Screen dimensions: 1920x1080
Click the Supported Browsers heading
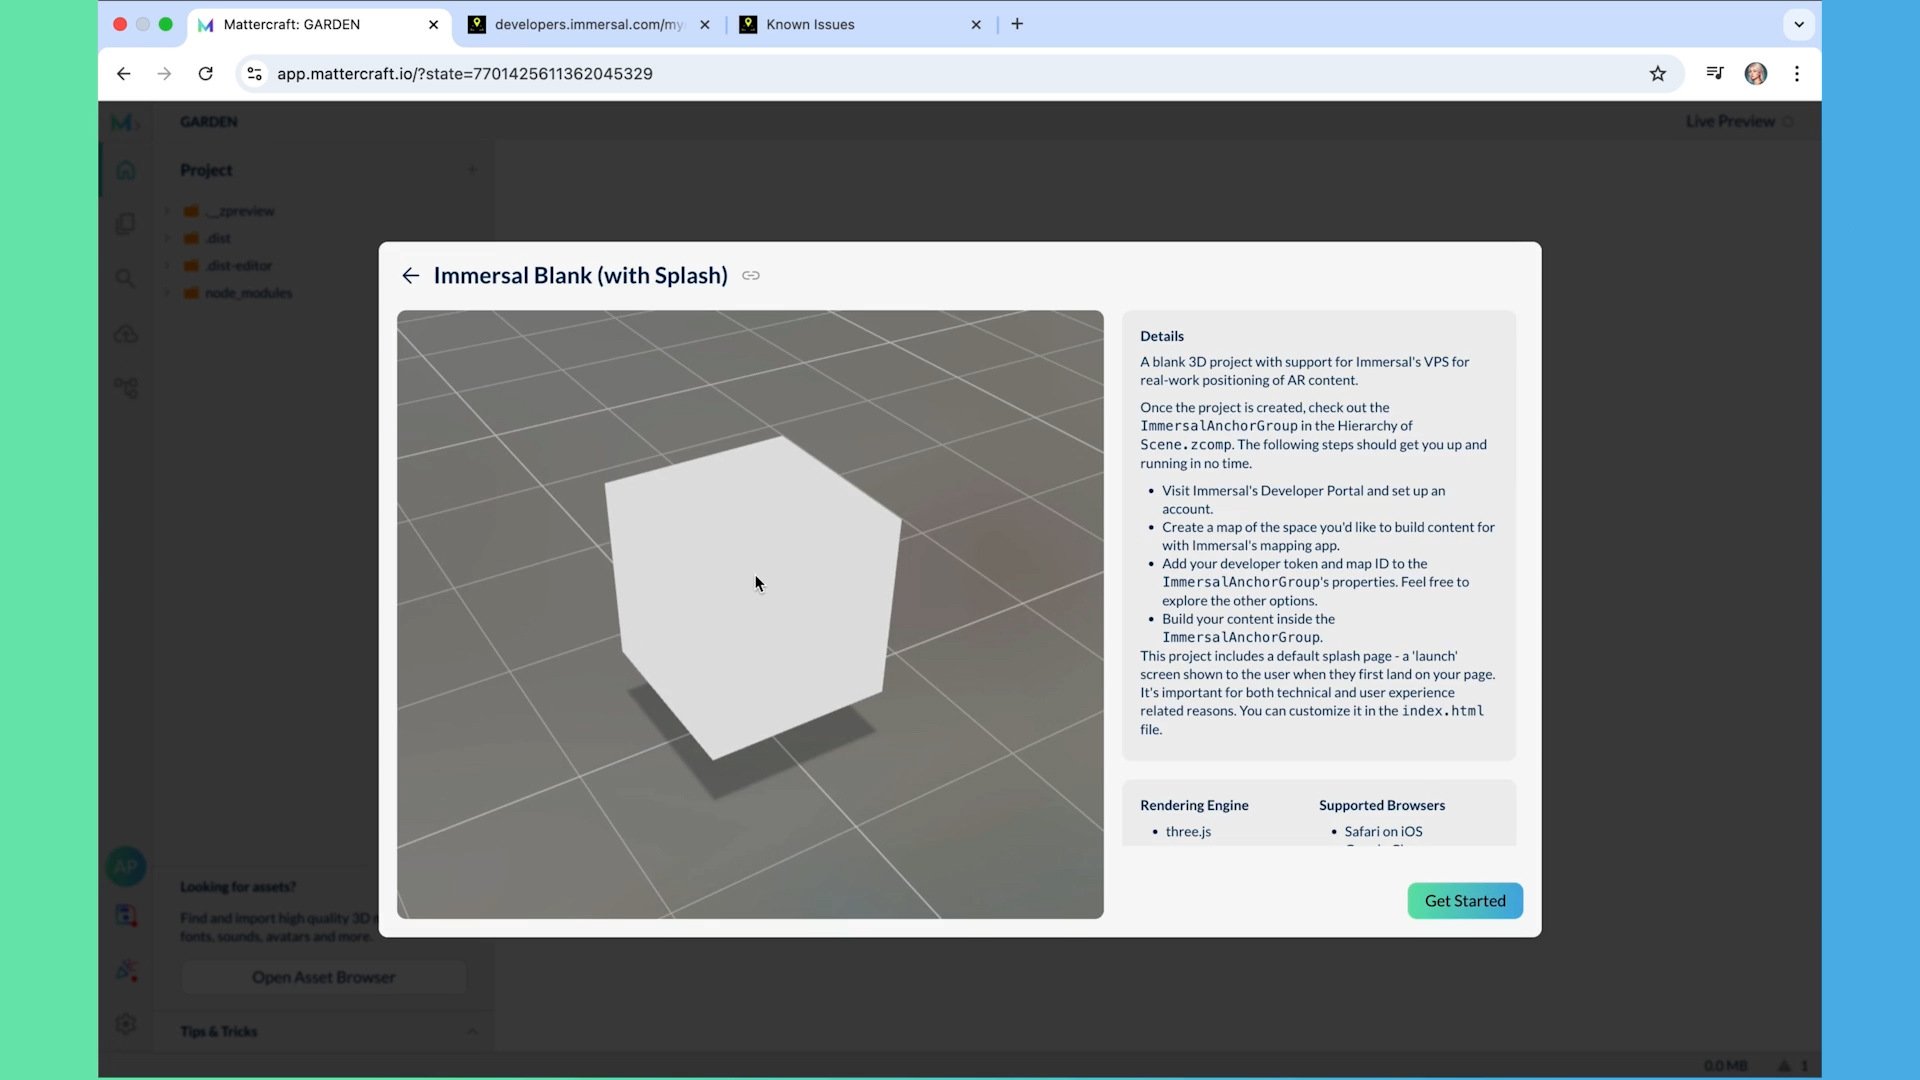pyautogui.click(x=1381, y=805)
